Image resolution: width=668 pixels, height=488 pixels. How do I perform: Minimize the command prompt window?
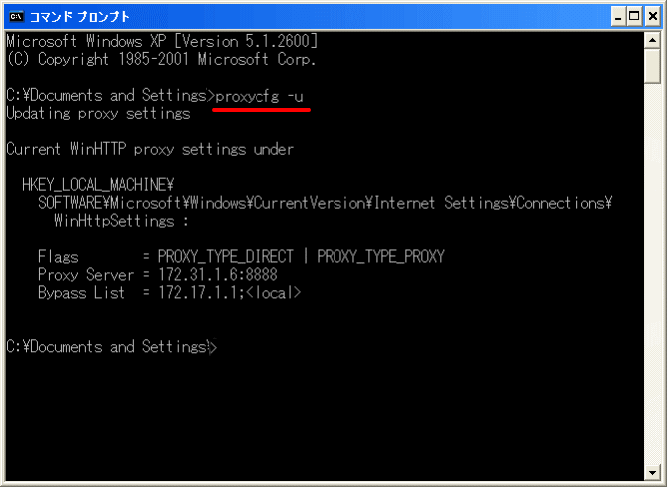tap(618, 17)
